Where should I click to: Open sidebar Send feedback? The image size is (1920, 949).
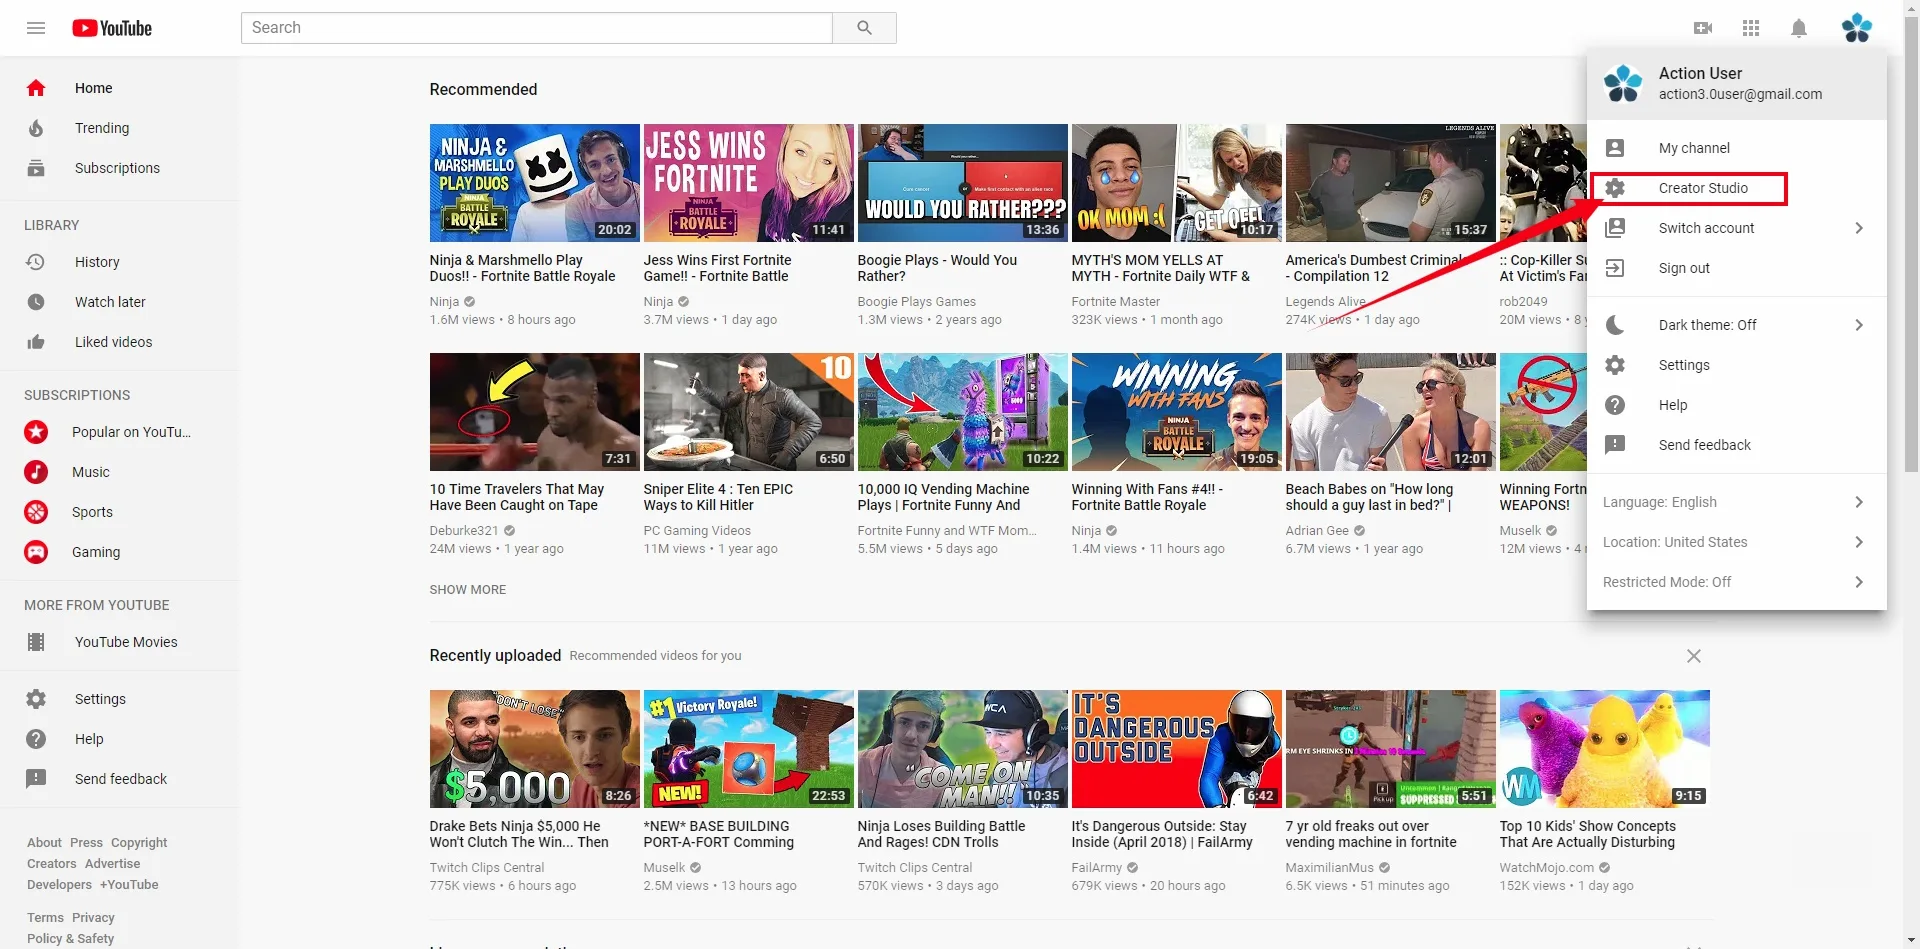pos(120,779)
